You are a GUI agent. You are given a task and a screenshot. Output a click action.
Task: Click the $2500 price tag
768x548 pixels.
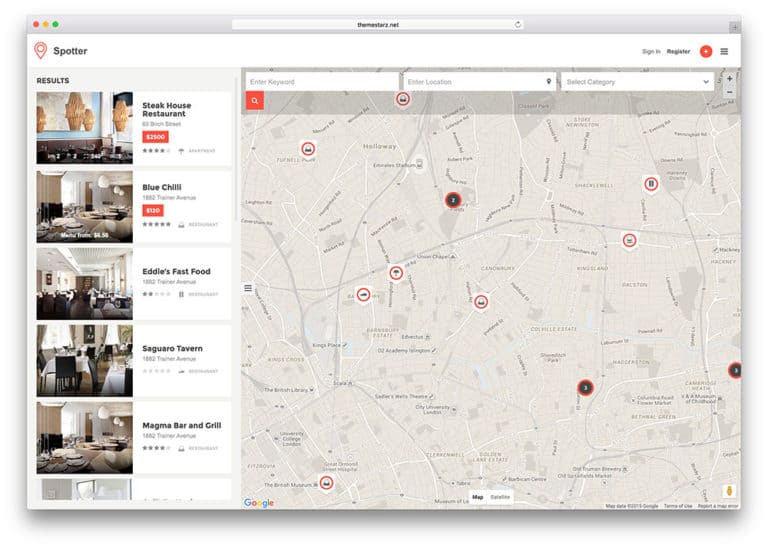[155, 137]
